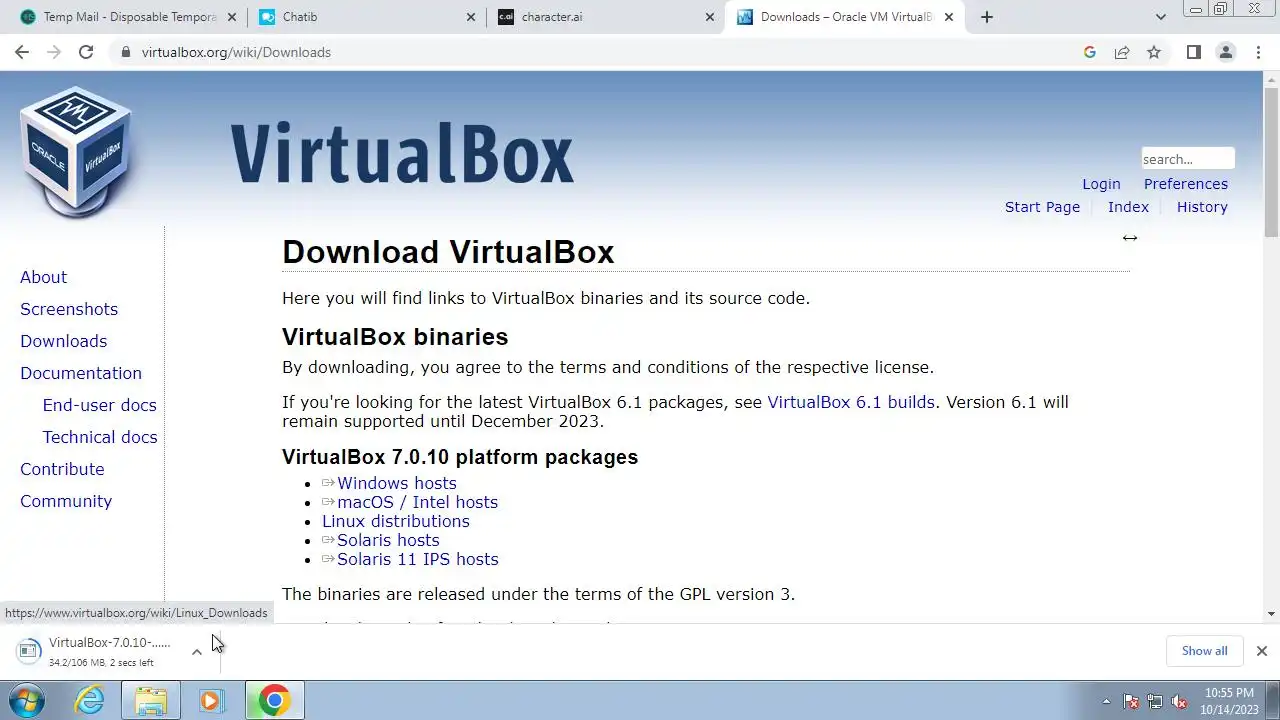Open the Chrome profile icon

pos(1226,52)
